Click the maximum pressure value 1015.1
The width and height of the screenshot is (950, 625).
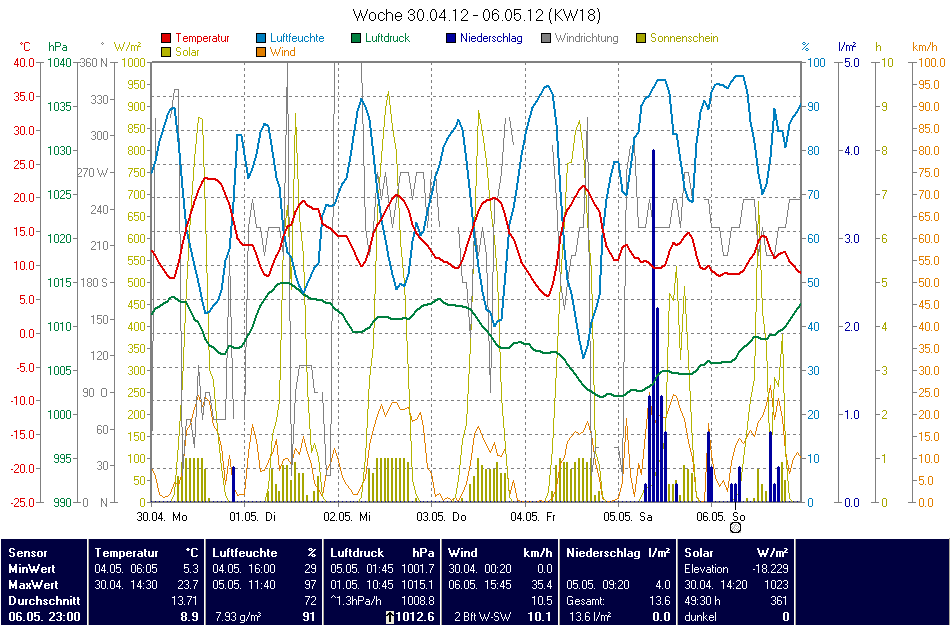tap(420, 585)
